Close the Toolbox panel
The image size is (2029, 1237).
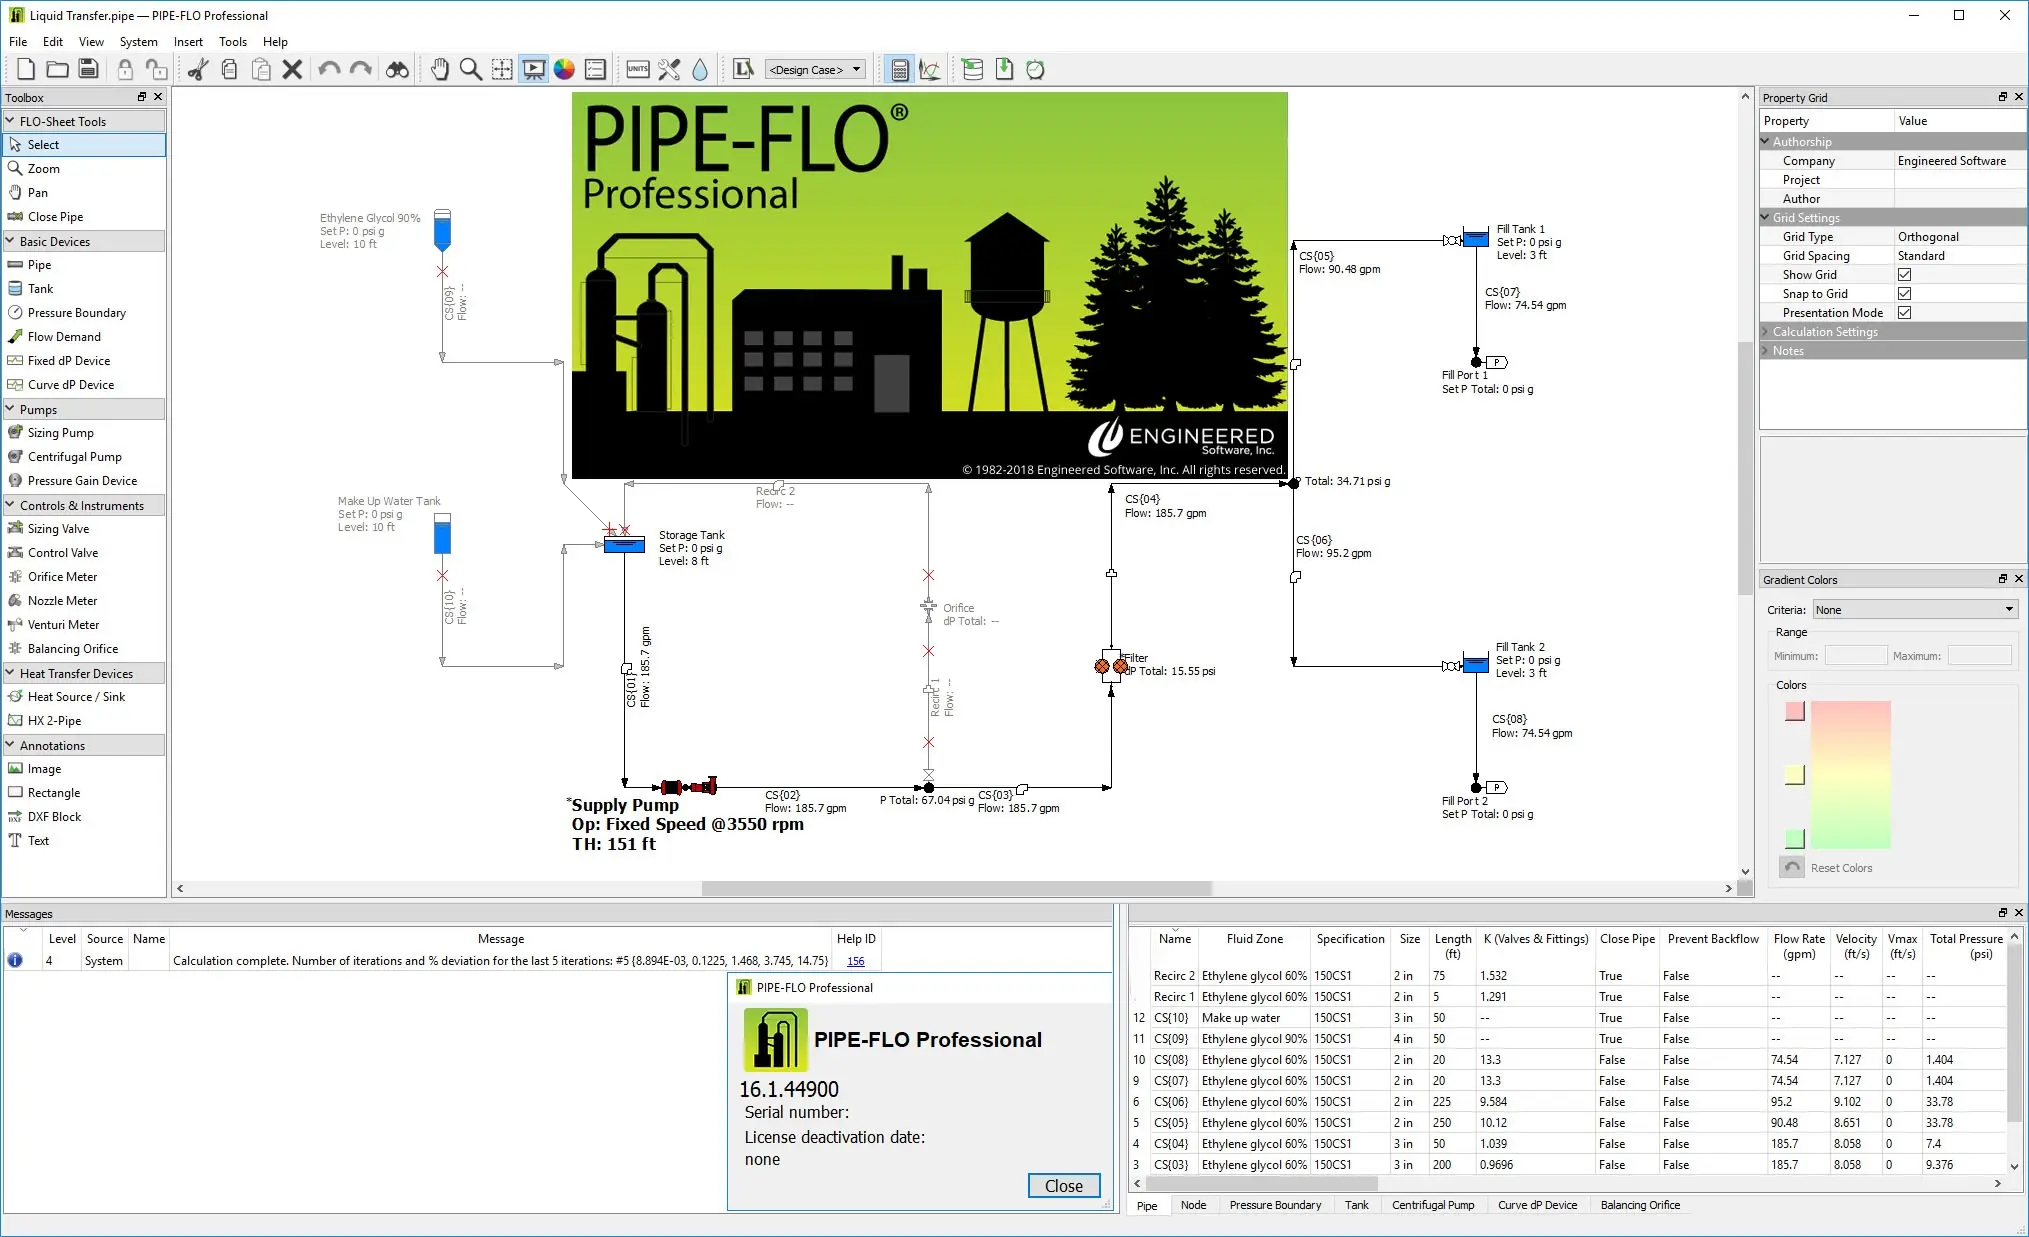(x=158, y=97)
